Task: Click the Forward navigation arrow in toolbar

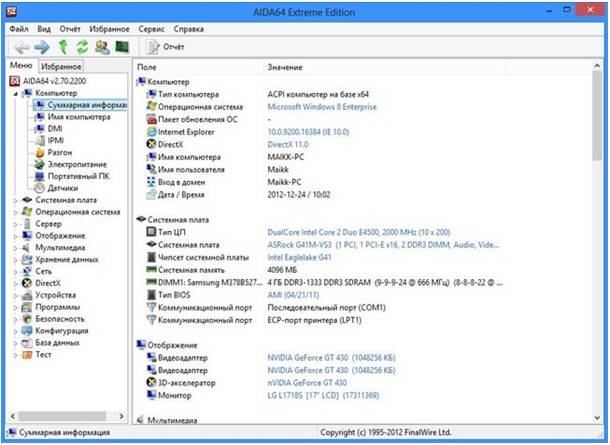Action: pos(42,46)
